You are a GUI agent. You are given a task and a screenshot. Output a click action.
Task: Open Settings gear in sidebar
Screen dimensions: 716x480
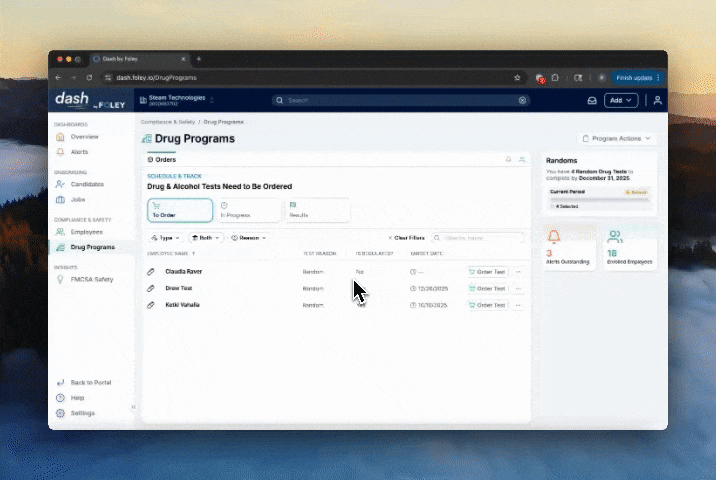83,413
